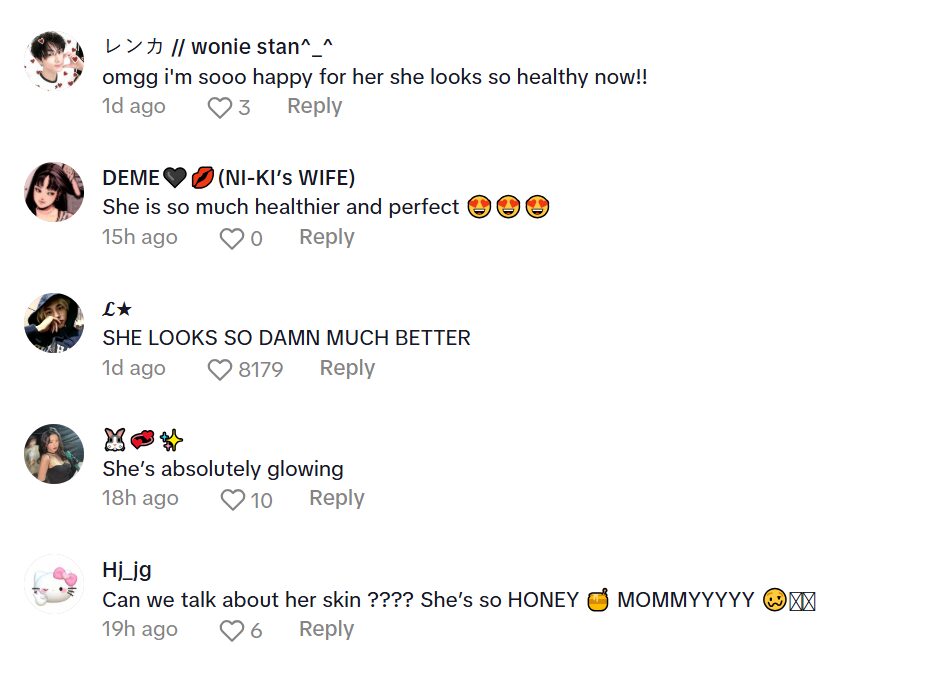Visit the 'wonie stan^_^' username link

tap(217, 47)
